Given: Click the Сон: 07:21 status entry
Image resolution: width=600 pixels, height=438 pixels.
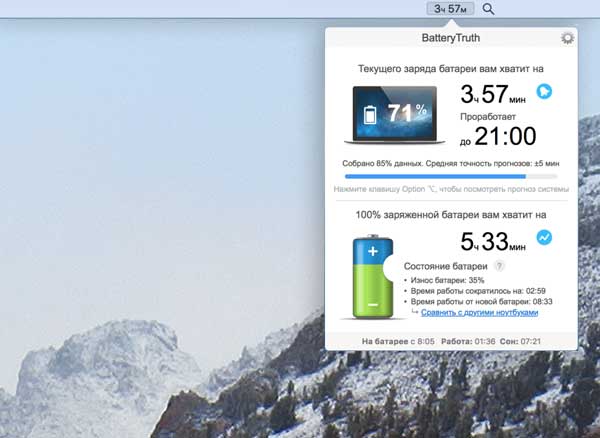Looking at the screenshot, I should pos(520,341).
